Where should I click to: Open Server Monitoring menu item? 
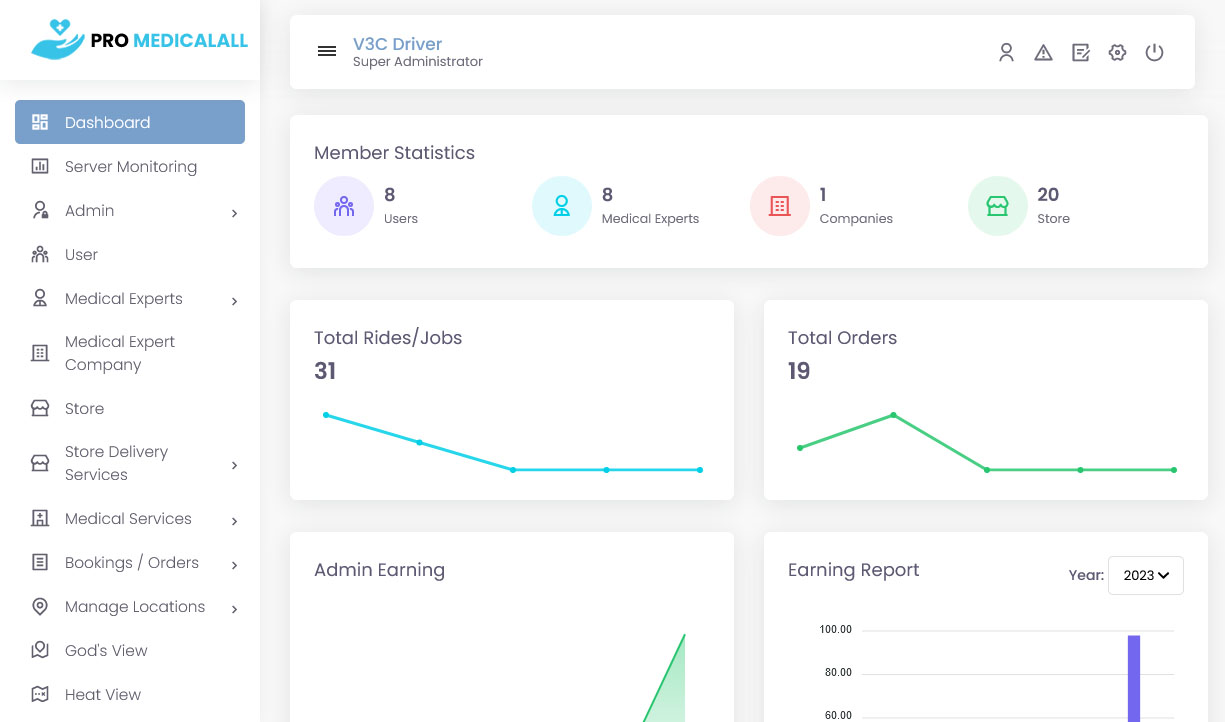click(x=130, y=166)
